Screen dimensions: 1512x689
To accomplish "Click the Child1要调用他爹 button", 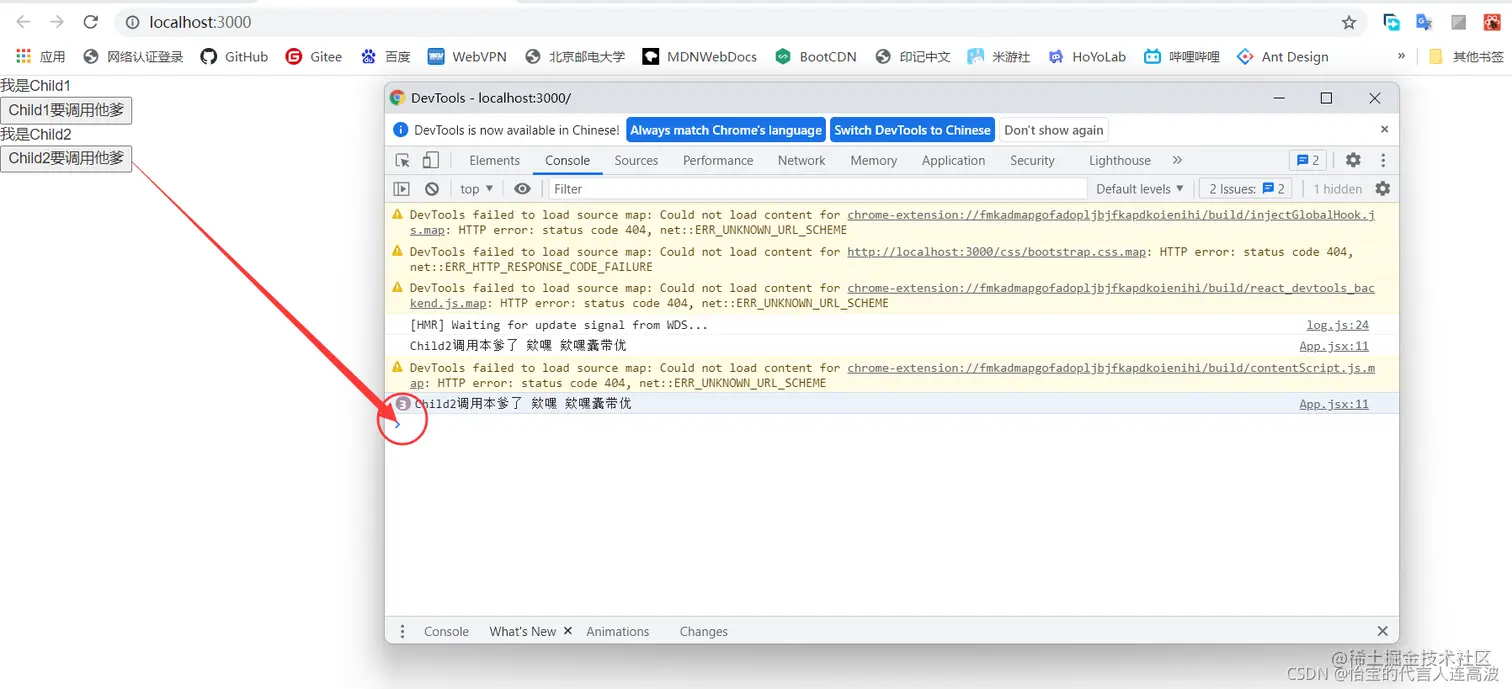I will [x=66, y=110].
